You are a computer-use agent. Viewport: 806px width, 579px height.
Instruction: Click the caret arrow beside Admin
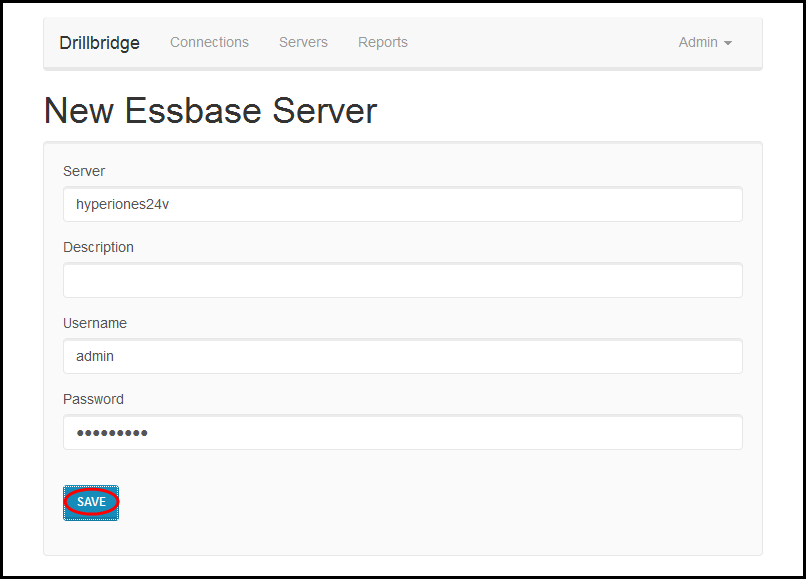tap(727, 43)
